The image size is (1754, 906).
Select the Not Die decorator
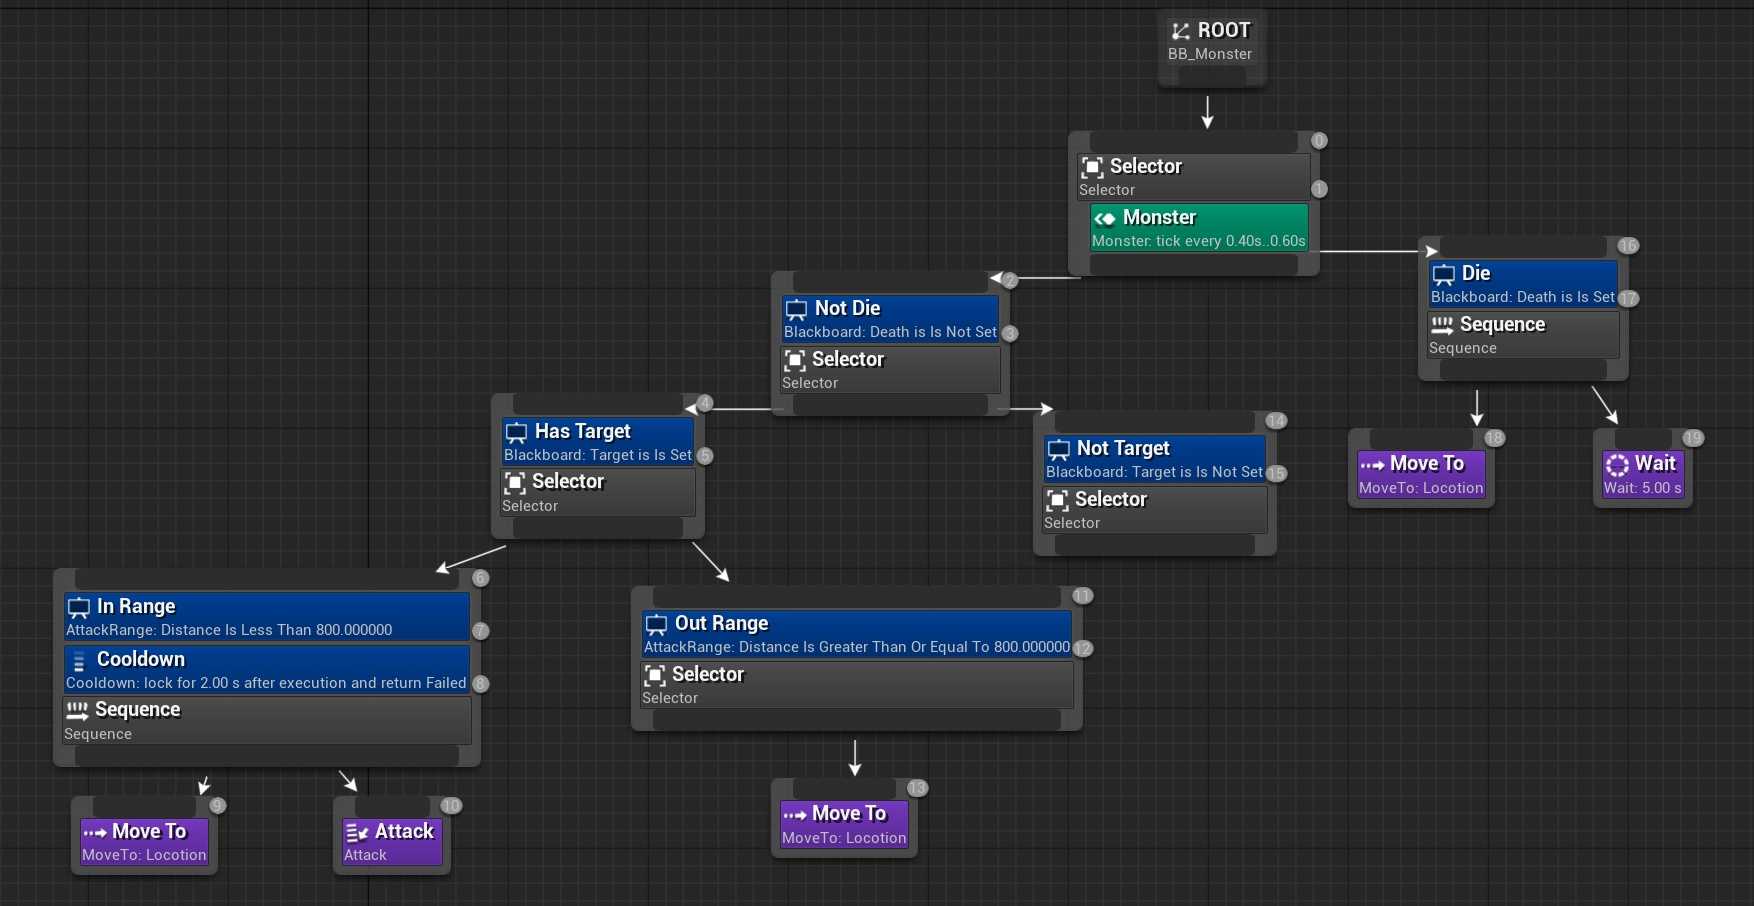890,319
